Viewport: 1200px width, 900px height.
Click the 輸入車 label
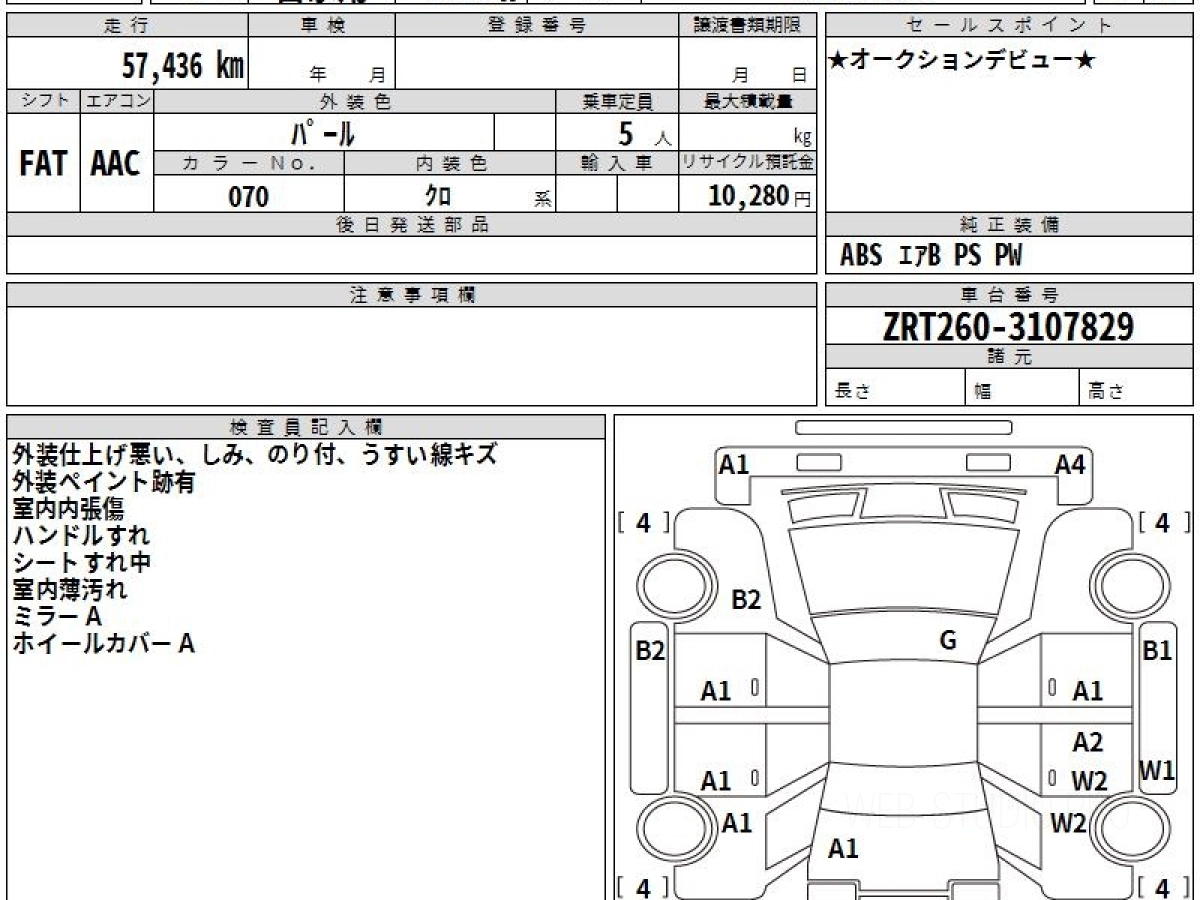(617, 164)
